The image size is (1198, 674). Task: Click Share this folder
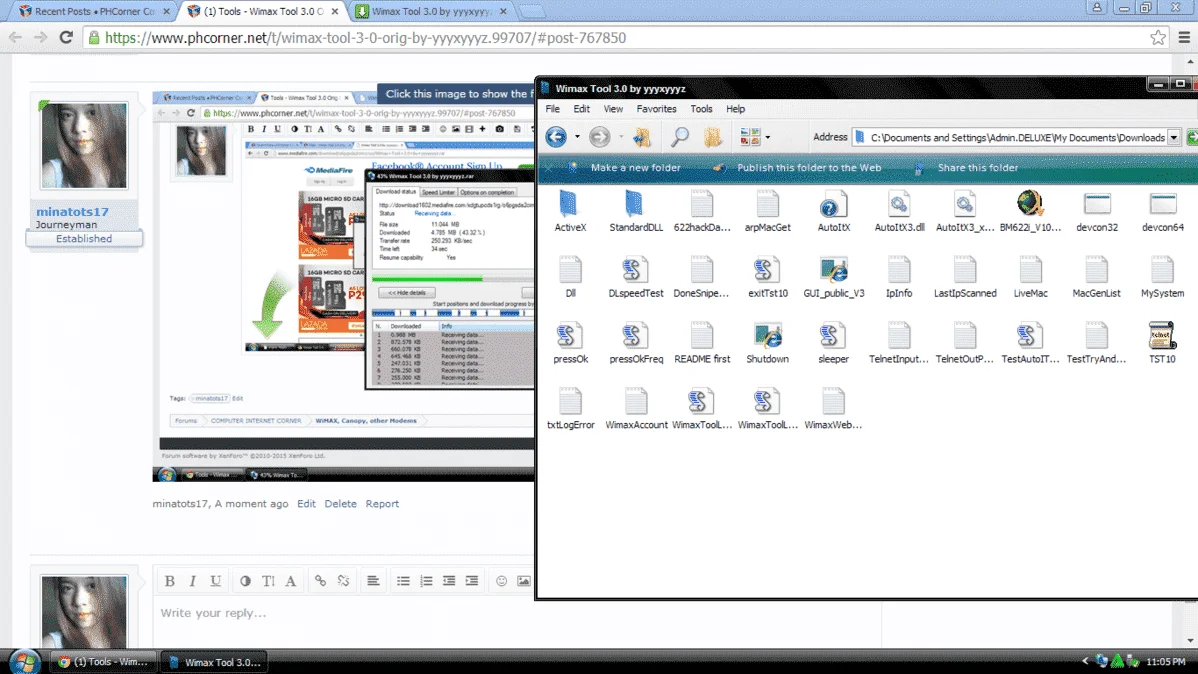tap(977, 168)
